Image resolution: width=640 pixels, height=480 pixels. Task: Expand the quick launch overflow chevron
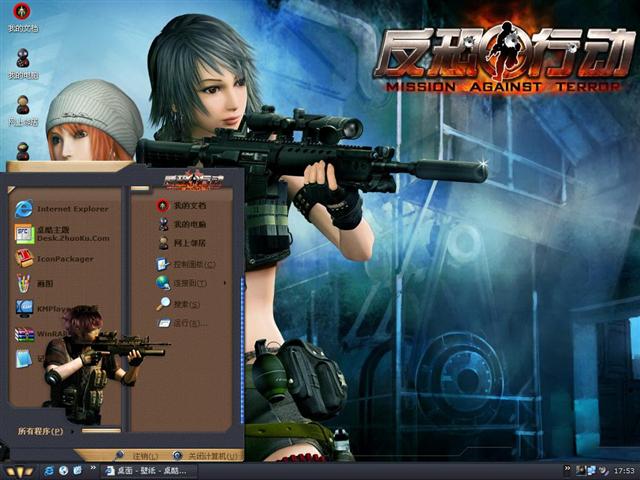coord(93,468)
